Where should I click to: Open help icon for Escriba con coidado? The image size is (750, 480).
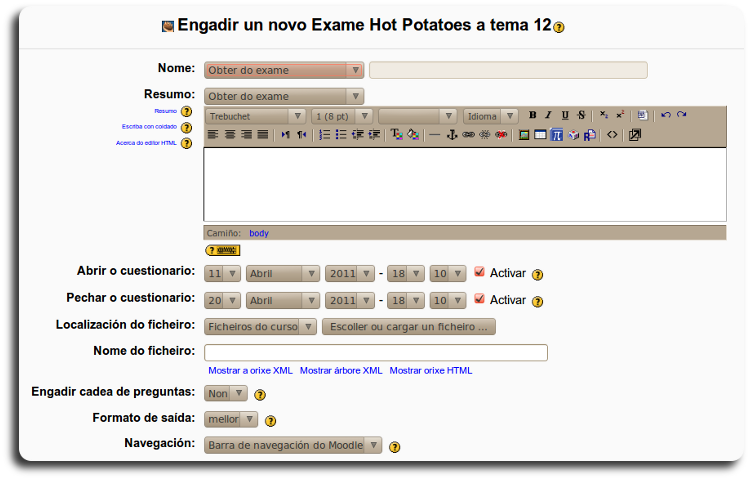tap(187, 127)
